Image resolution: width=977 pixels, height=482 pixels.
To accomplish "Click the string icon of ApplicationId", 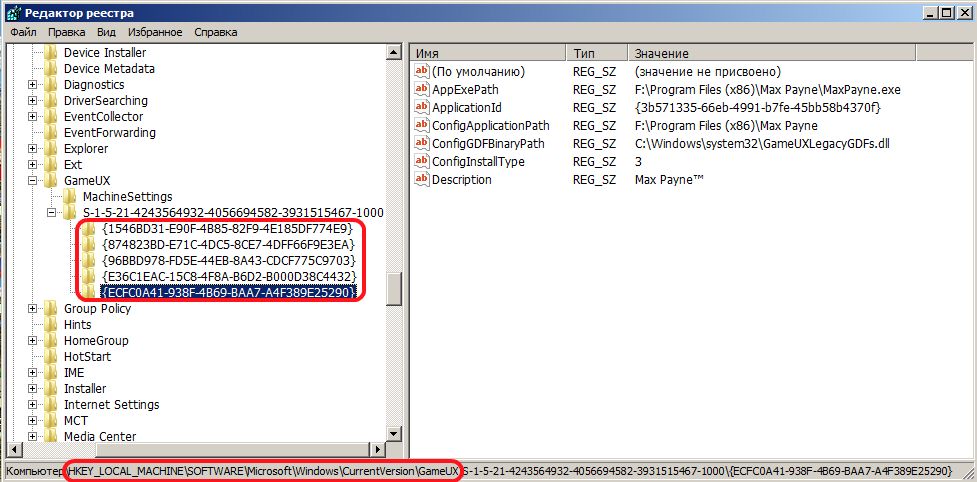I will 422,108.
